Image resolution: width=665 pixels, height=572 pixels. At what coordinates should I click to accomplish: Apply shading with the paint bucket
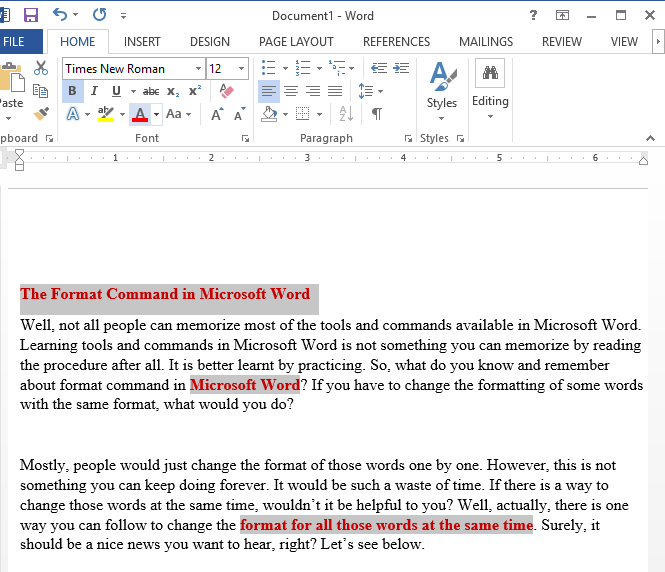[269, 114]
